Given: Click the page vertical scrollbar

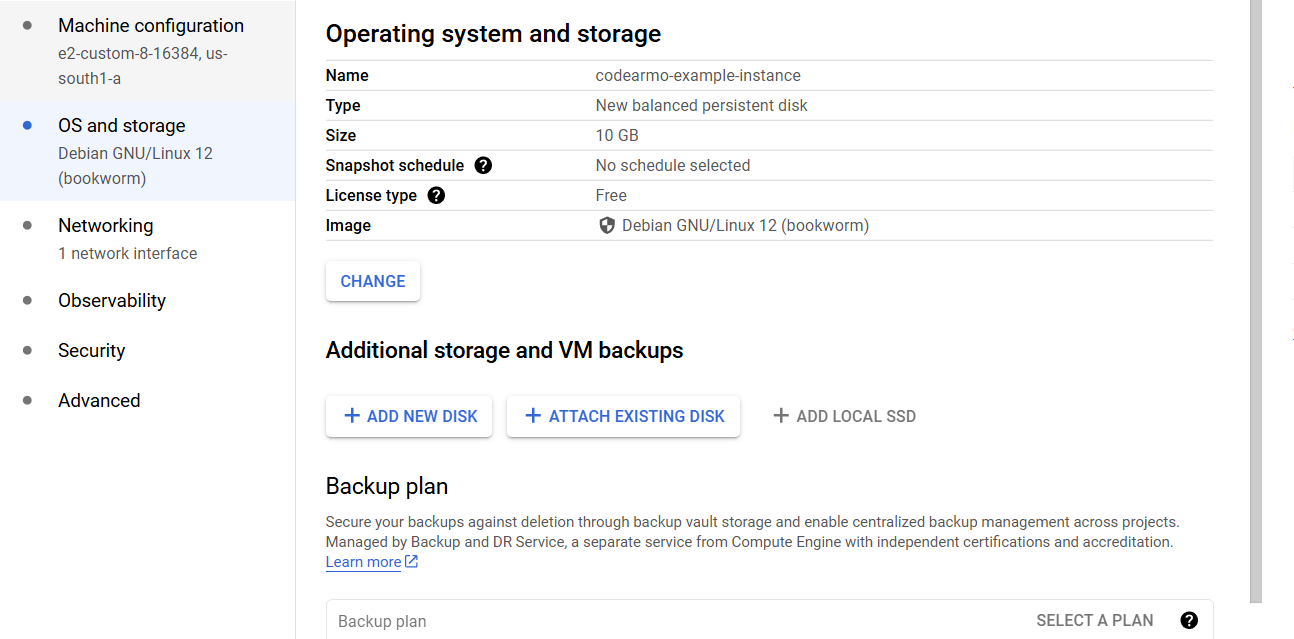Looking at the screenshot, I should pyautogui.click(x=1256, y=300).
